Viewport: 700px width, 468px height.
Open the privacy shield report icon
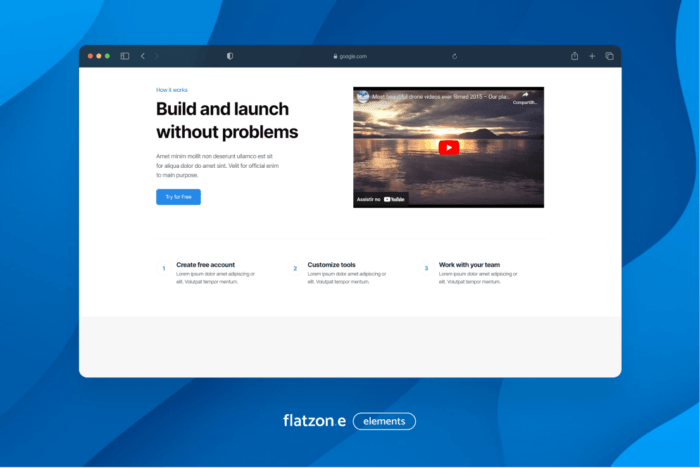coord(230,56)
